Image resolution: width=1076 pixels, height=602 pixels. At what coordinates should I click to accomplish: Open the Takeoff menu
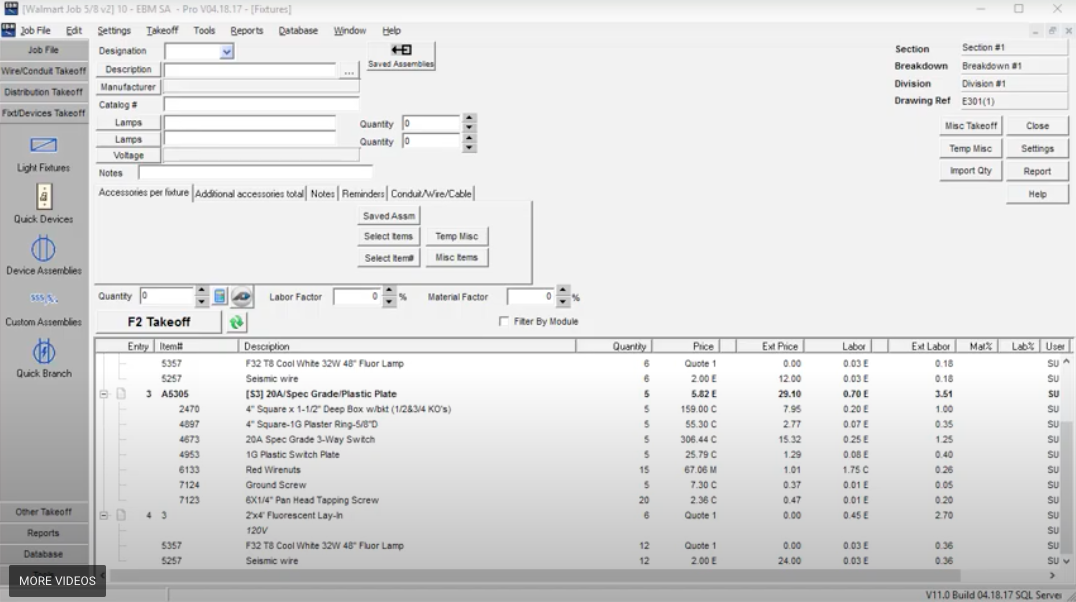(162, 30)
